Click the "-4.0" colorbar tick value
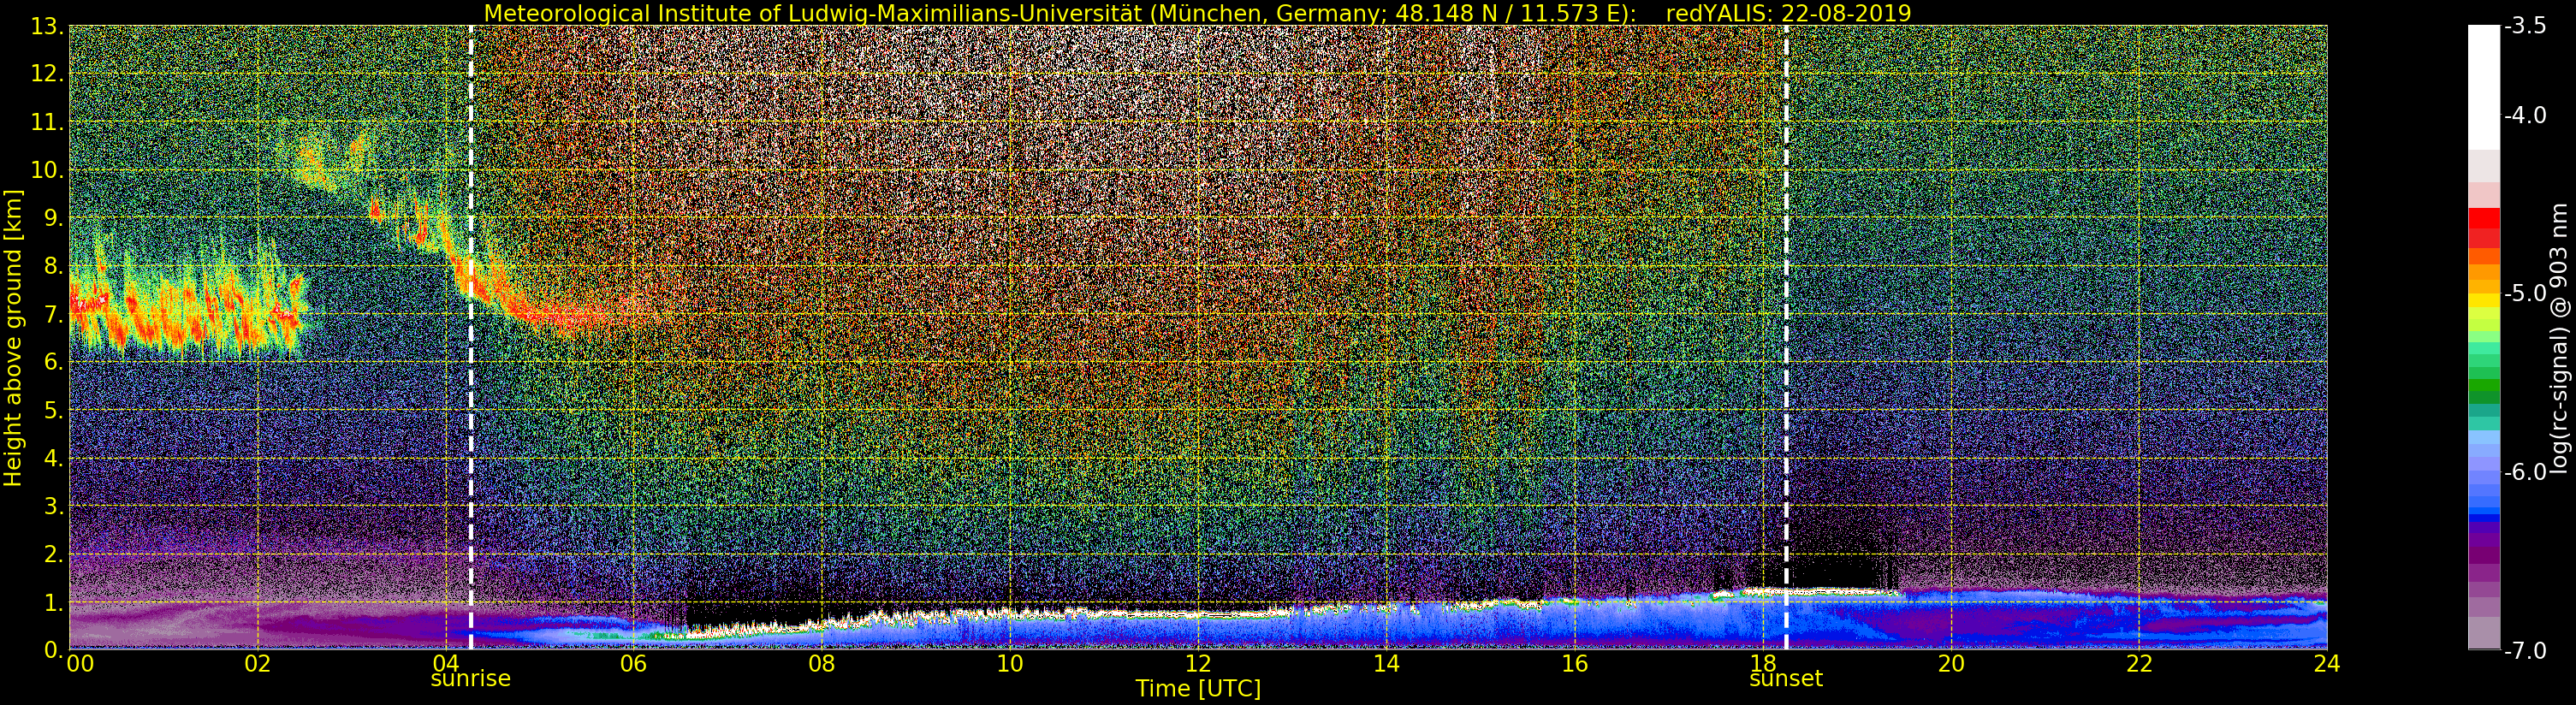 tap(2524, 116)
